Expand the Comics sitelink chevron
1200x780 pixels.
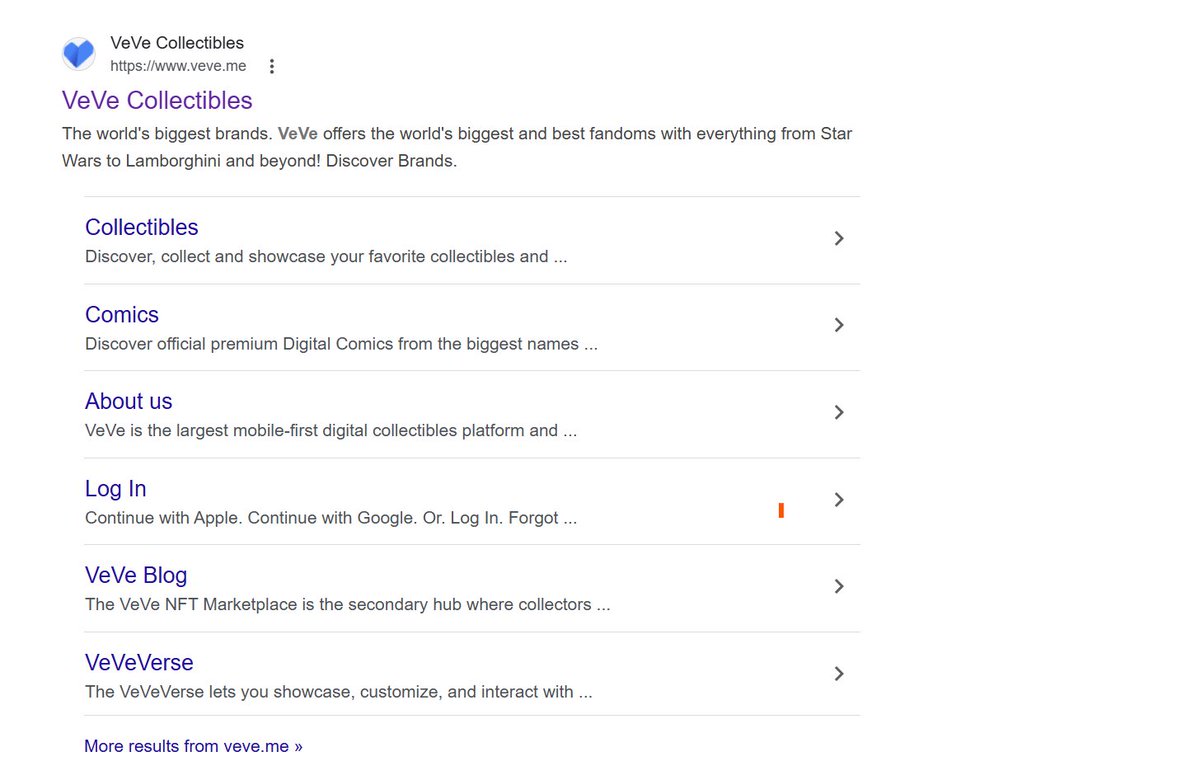click(839, 325)
